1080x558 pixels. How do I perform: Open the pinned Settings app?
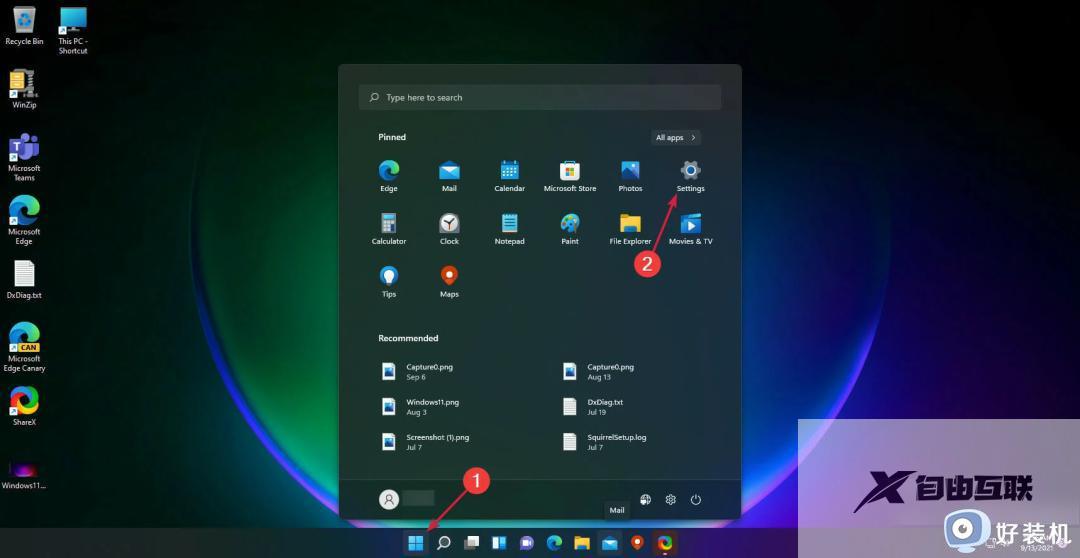click(x=690, y=176)
